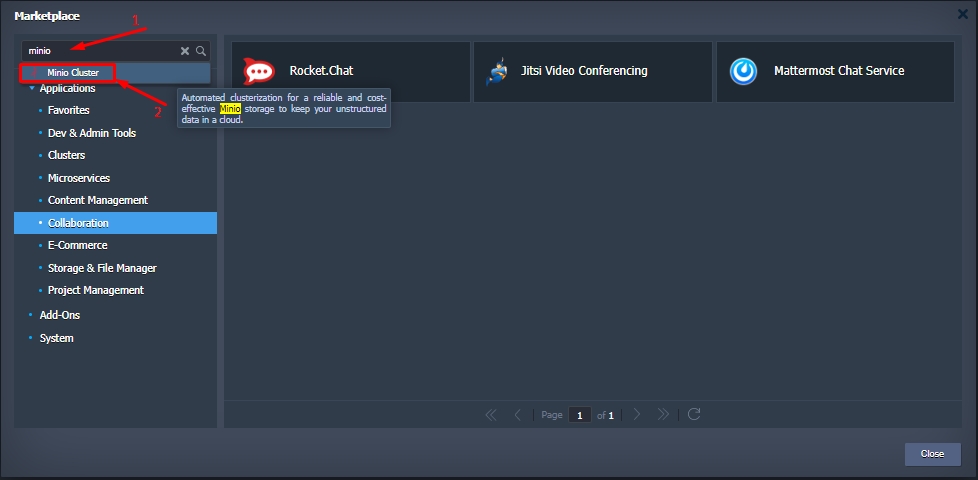Screen dimensions: 978x480
Task: Click the page number input field
Action: pyautogui.click(x=580, y=415)
